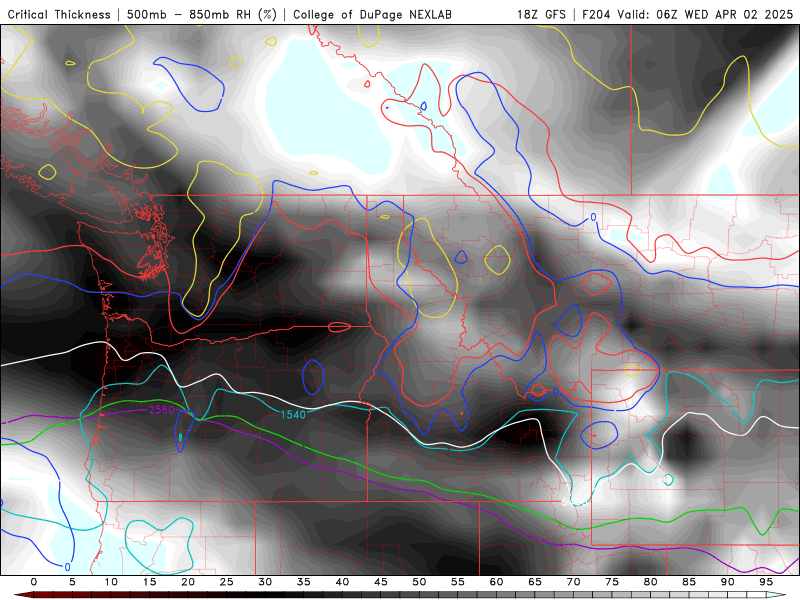Click "College of DuPage NEXLAB" header text

click(372, 15)
